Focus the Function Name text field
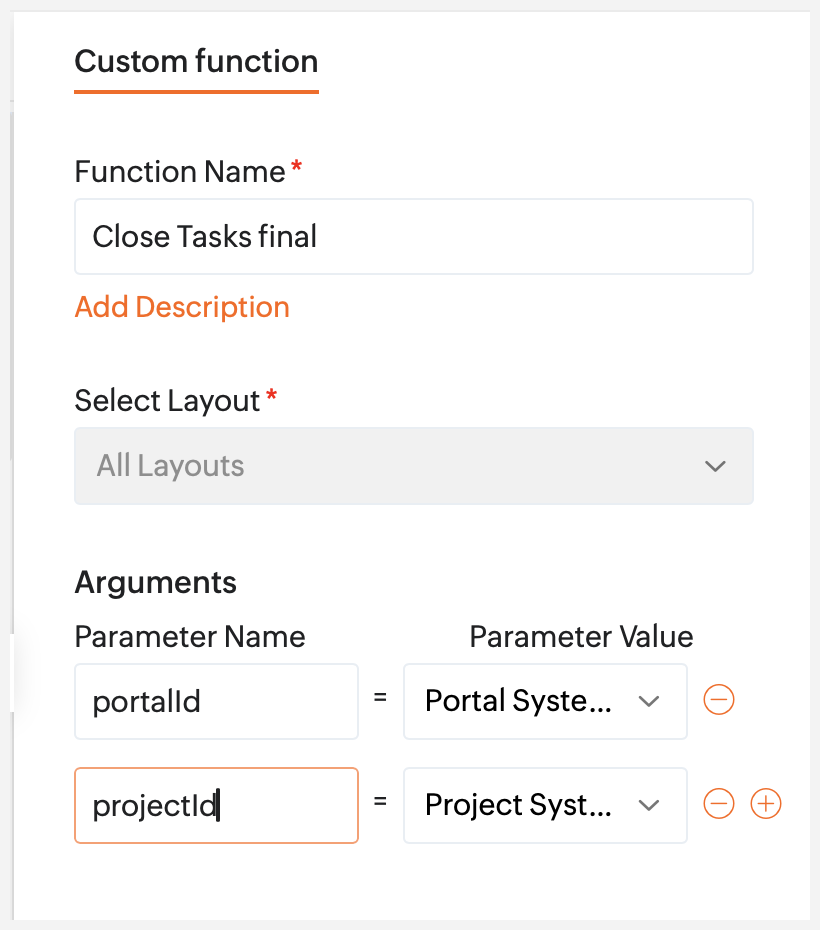Viewport: 820px width, 930px height. (x=413, y=237)
